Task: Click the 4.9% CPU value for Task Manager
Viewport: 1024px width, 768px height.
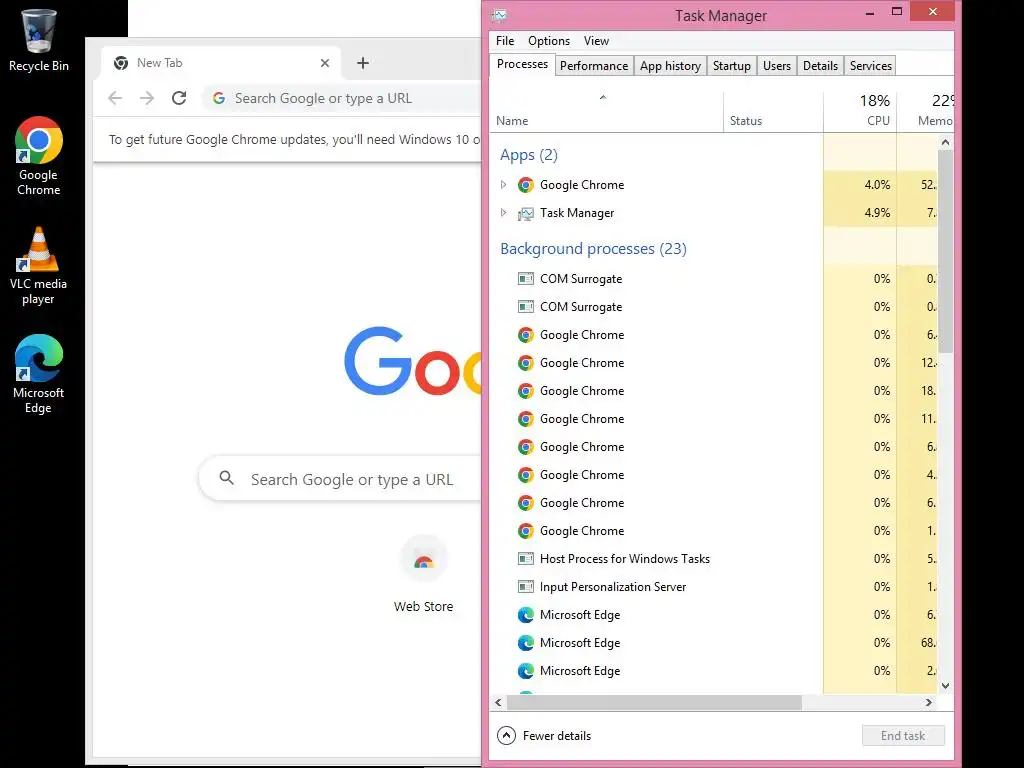Action: 877,213
